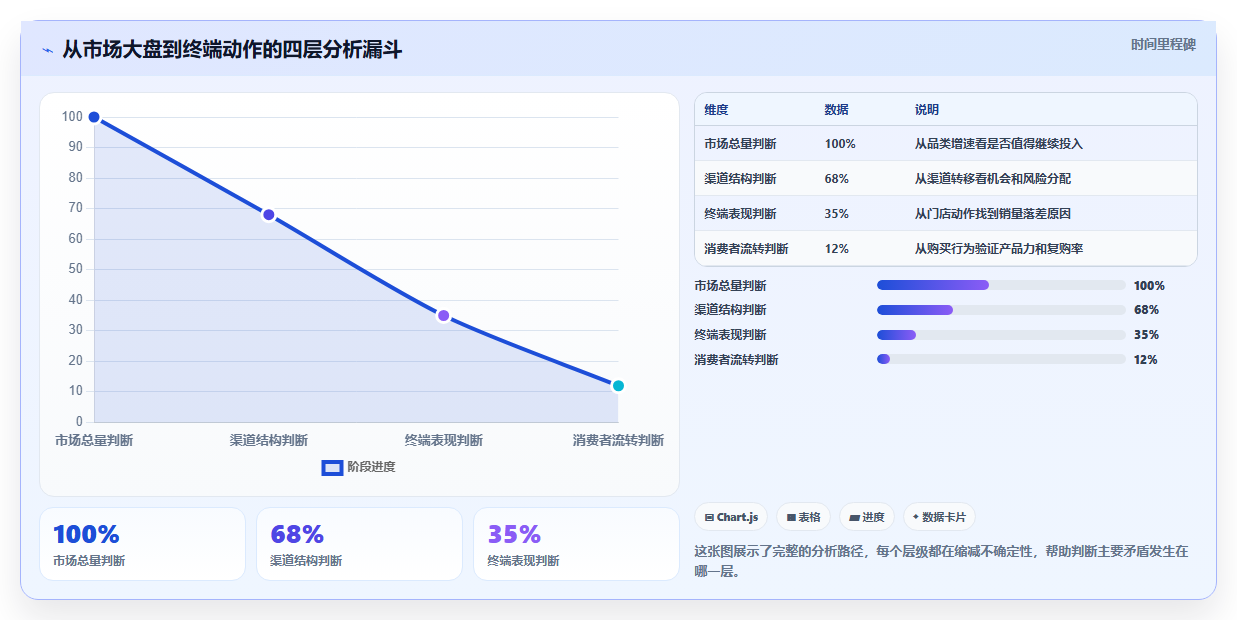This screenshot has height=620, width=1237.
Task: Click the 阶段进度 legend color box
Action: [x=332, y=467]
